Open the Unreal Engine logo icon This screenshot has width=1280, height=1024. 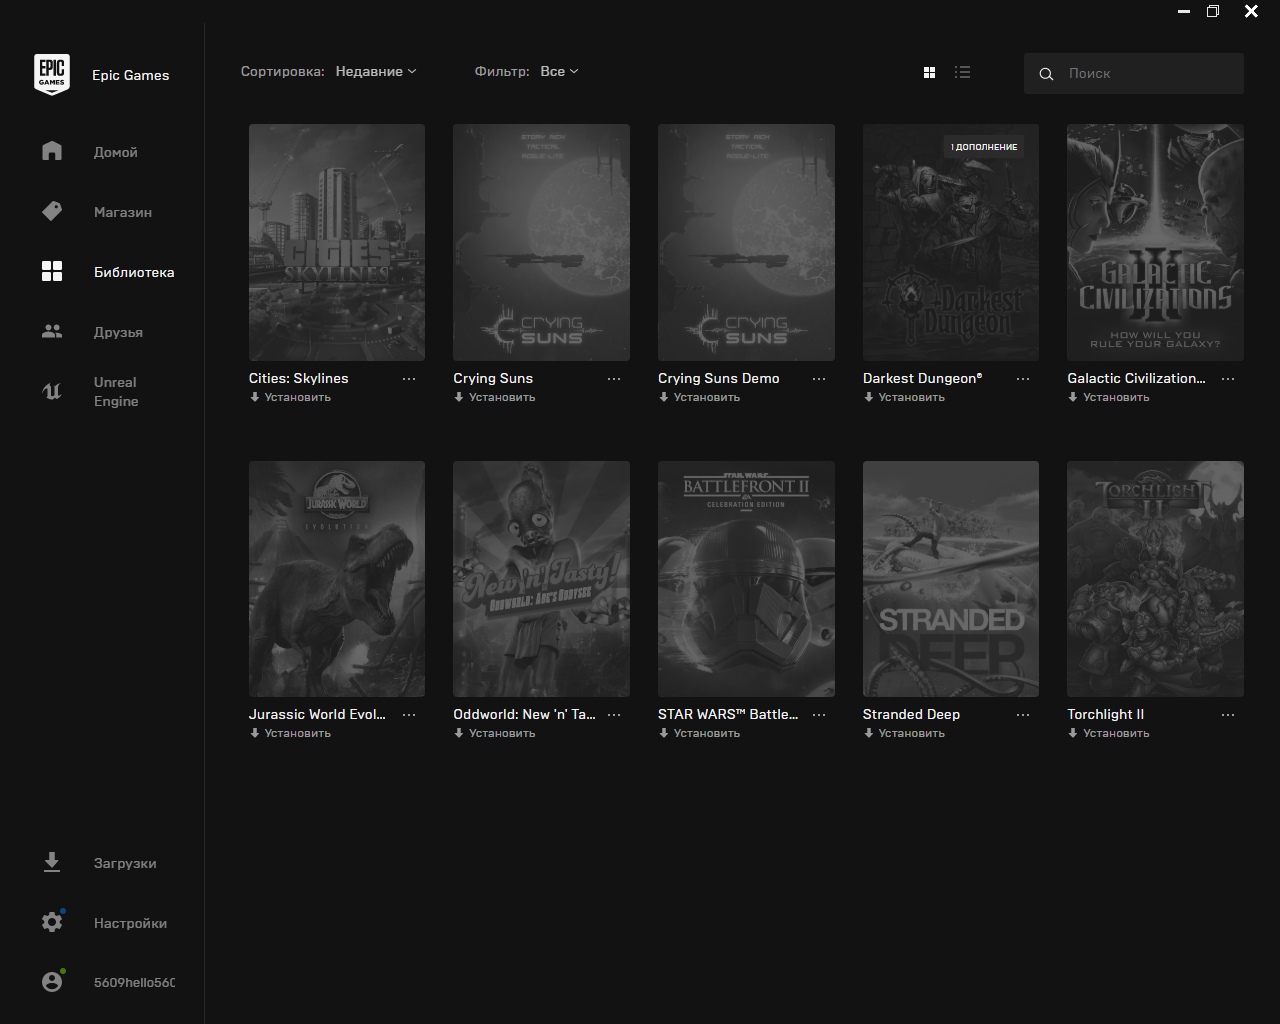pos(52,391)
